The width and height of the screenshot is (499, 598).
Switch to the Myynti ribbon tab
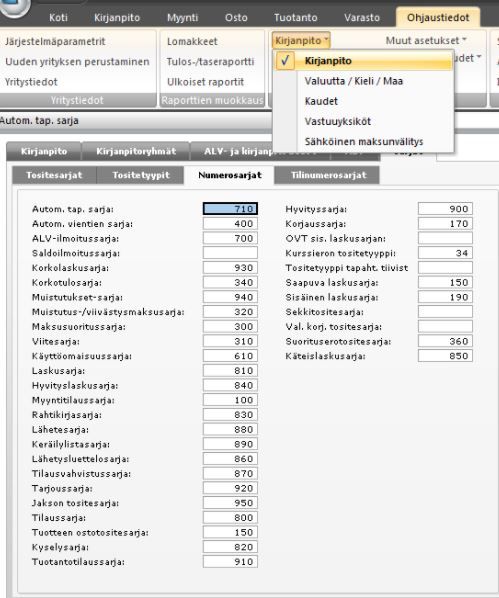(x=182, y=18)
